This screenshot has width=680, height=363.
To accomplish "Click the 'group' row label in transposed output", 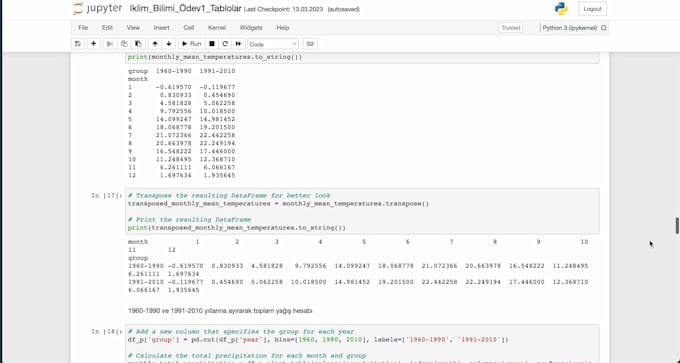I will 138,258.
